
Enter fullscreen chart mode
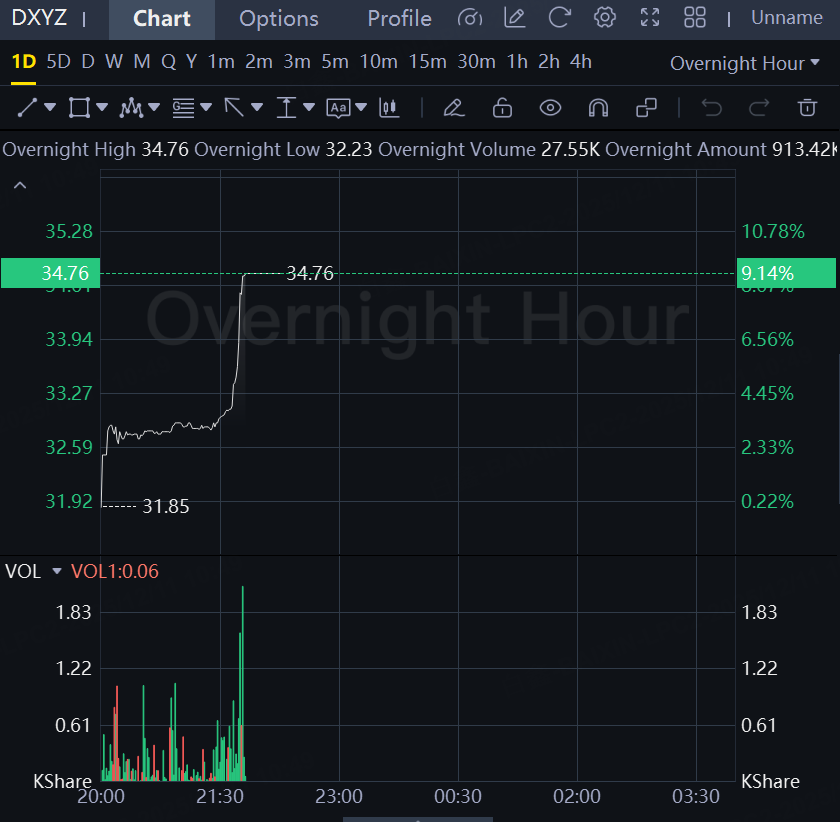point(650,18)
